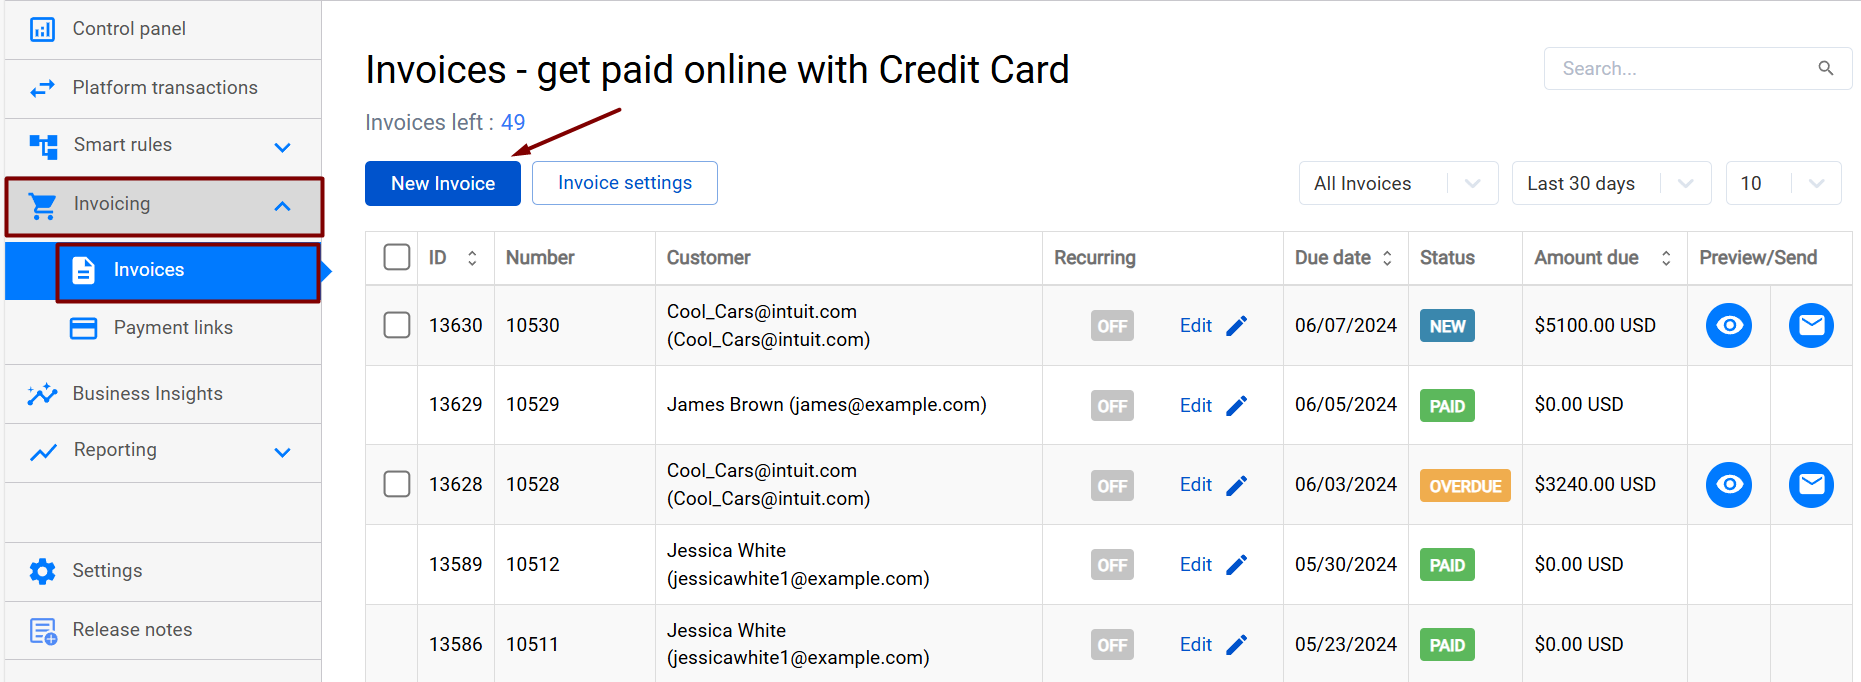The height and width of the screenshot is (682, 1861).
Task: Toggle recurring OFF switch for invoice 13589
Action: (x=1112, y=565)
